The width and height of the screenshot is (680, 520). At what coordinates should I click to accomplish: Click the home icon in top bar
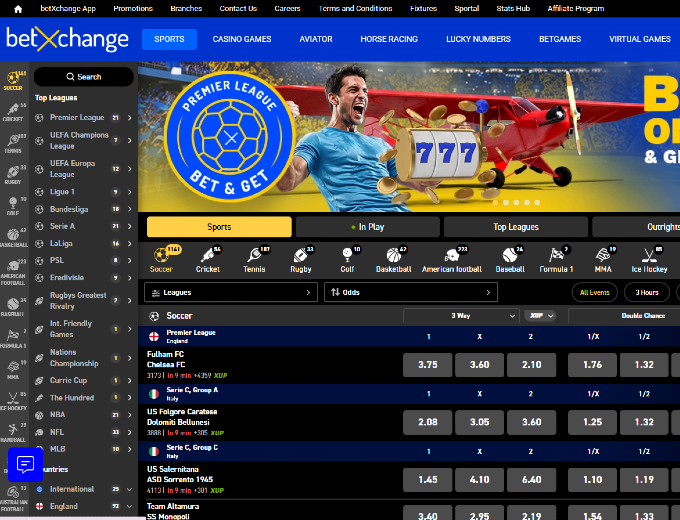click(18, 9)
